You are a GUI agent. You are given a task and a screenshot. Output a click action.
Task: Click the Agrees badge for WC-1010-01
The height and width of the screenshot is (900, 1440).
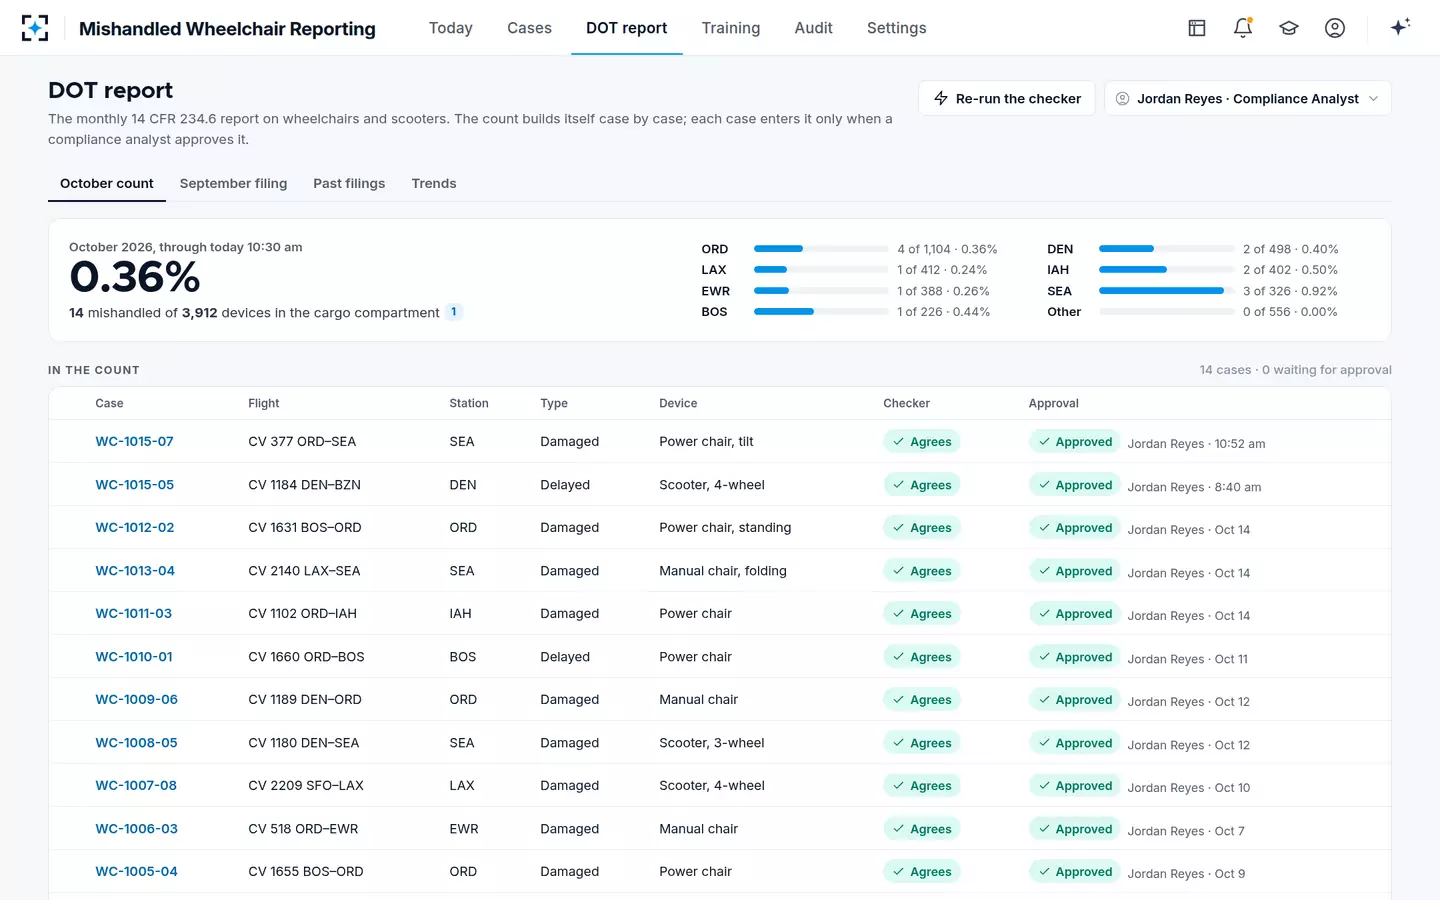tap(921, 657)
